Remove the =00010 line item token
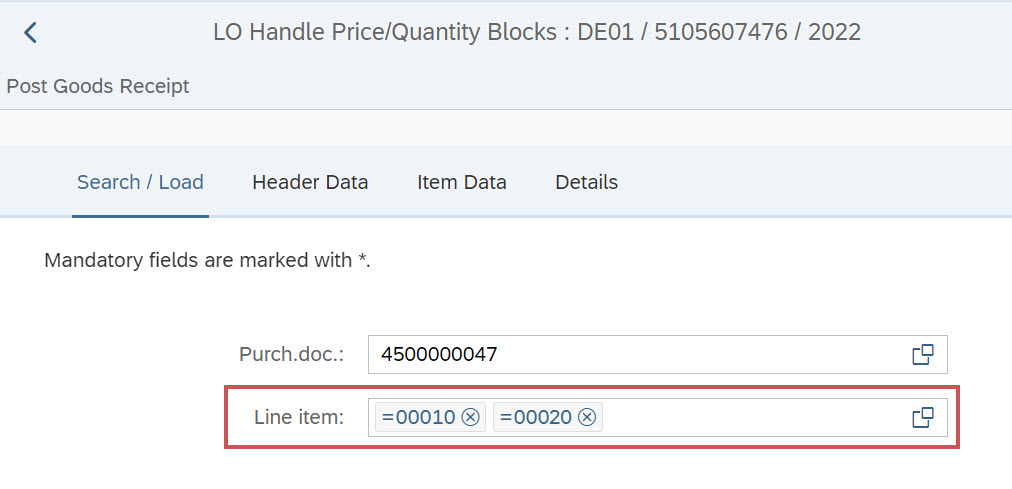1012x489 pixels. [471, 418]
